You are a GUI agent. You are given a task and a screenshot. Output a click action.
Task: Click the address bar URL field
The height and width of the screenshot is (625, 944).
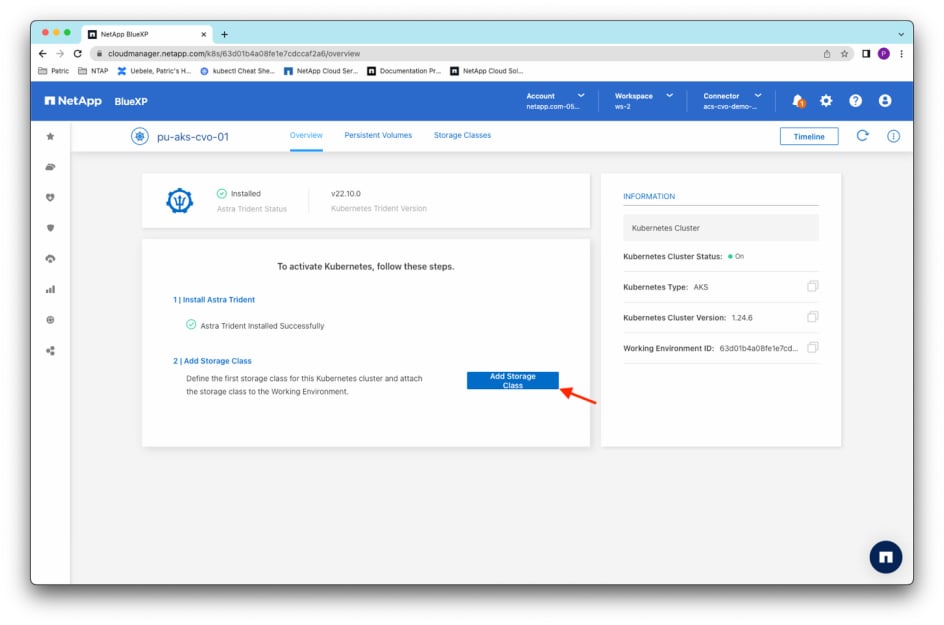458,54
